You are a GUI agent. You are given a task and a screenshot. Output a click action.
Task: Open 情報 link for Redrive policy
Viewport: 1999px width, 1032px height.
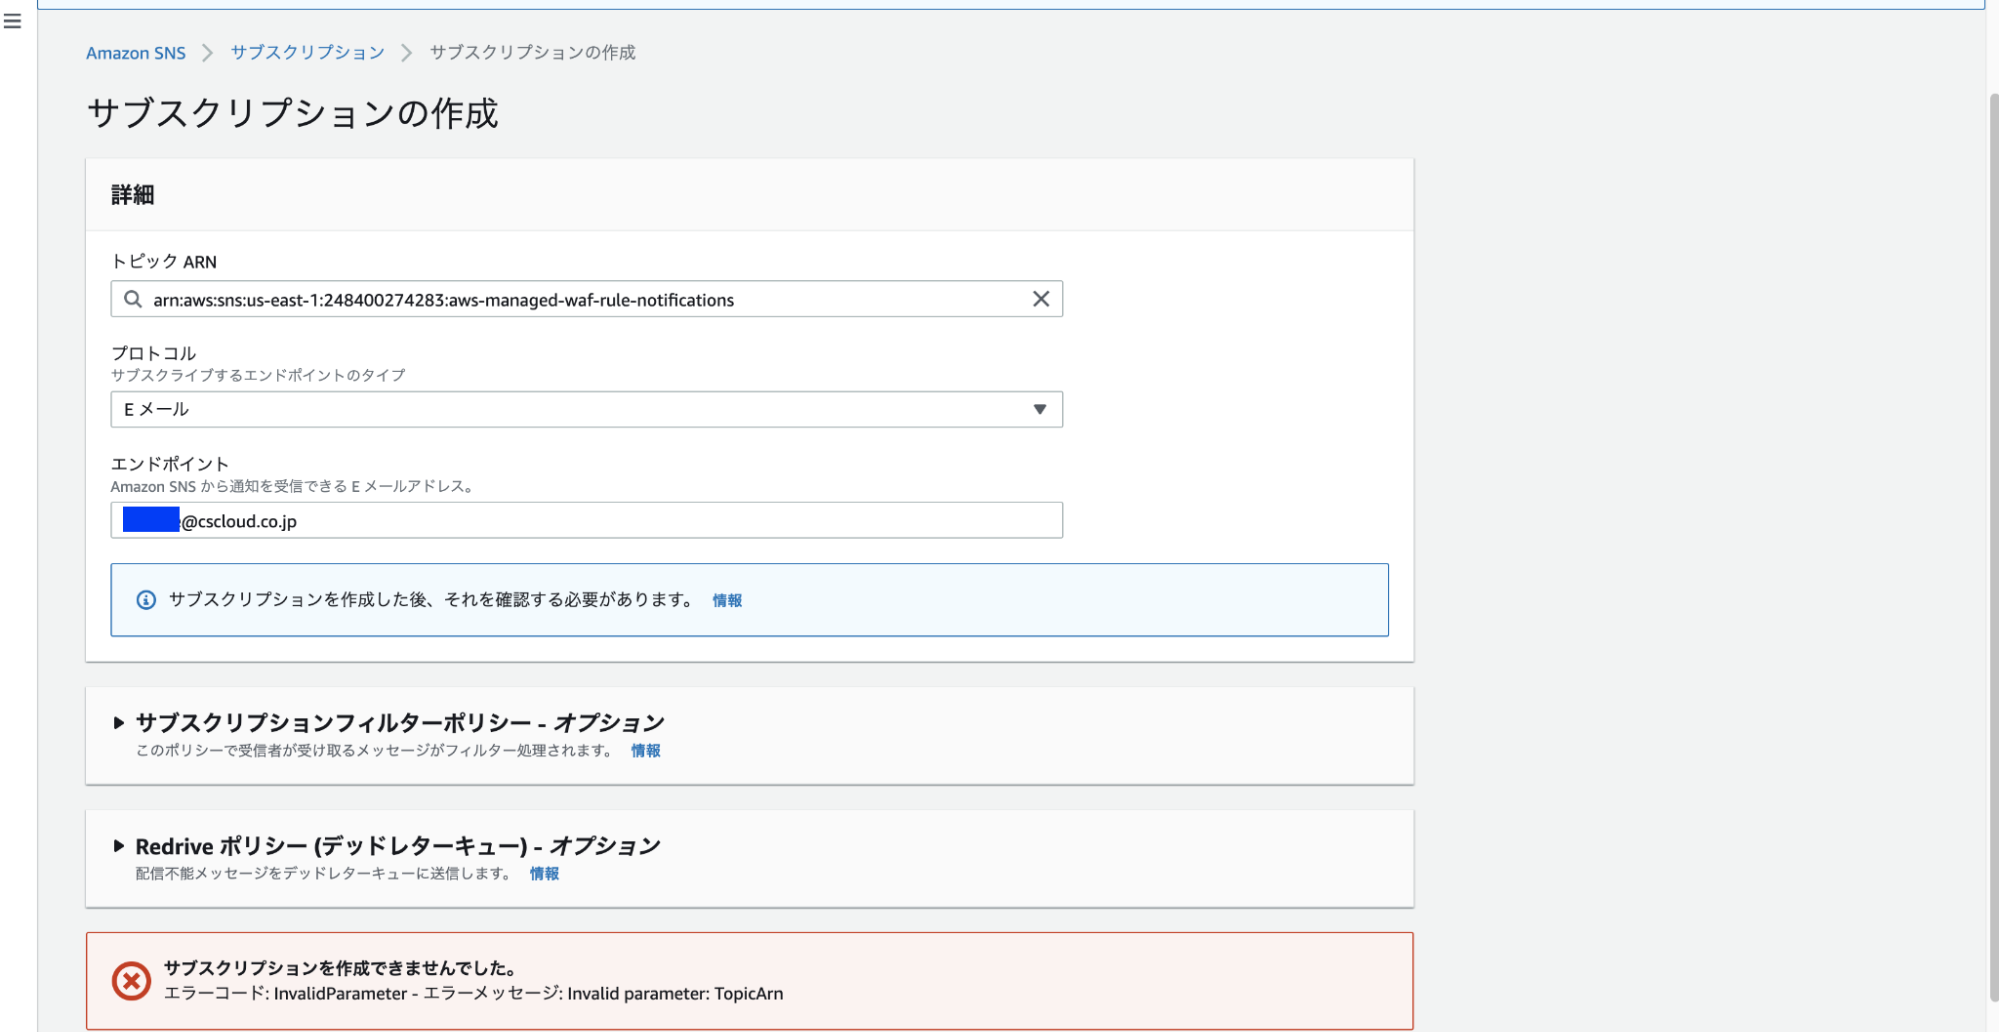[x=544, y=873]
